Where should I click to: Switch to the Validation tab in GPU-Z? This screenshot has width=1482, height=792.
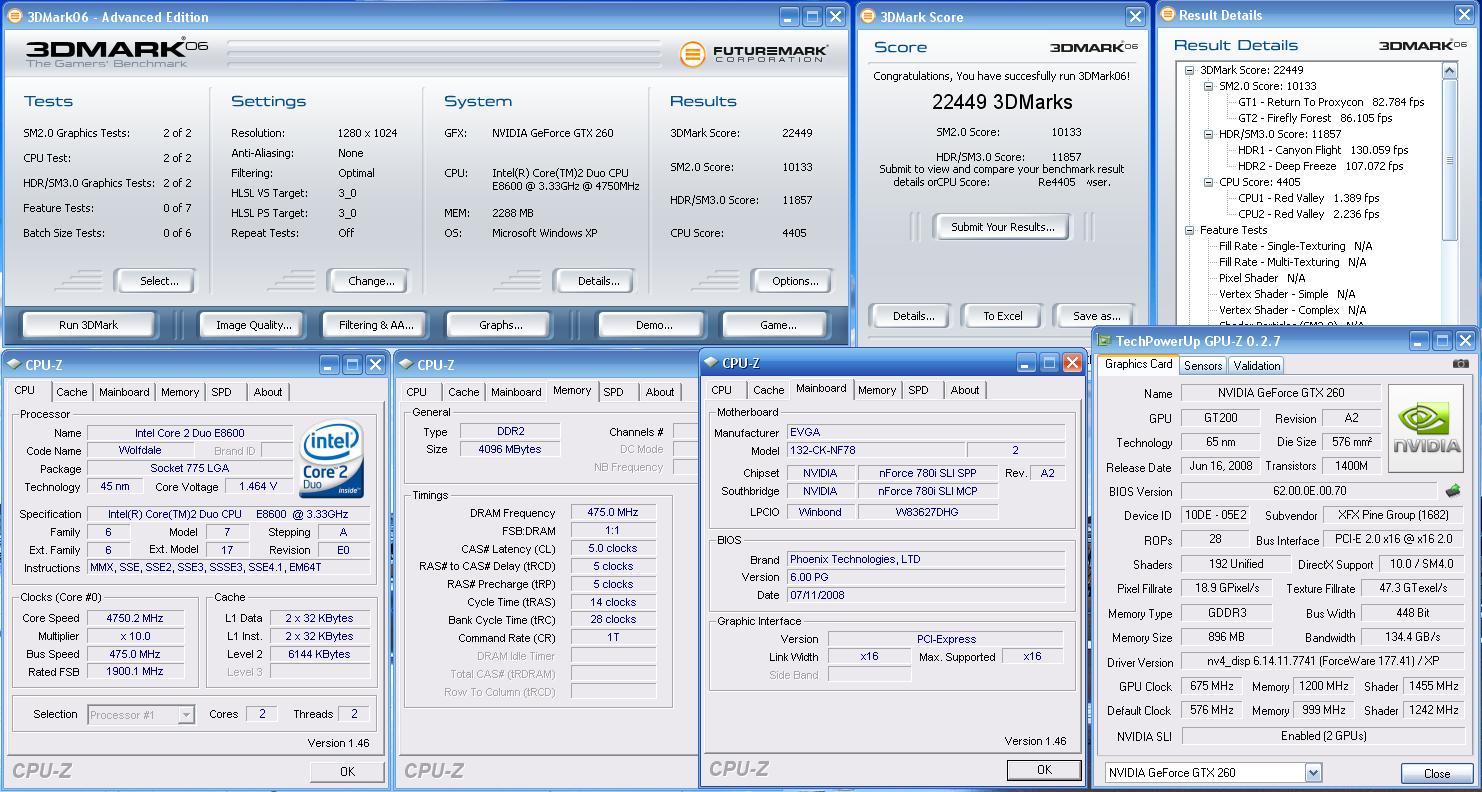[1256, 366]
